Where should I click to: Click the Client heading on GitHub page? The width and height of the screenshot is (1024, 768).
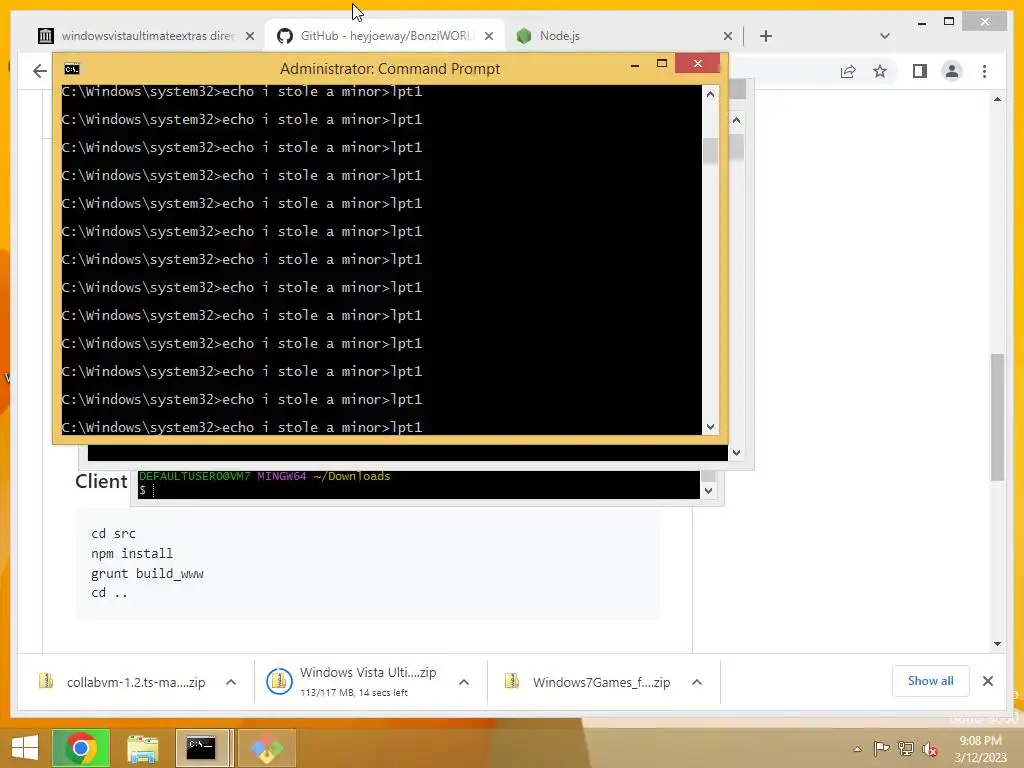[101, 481]
